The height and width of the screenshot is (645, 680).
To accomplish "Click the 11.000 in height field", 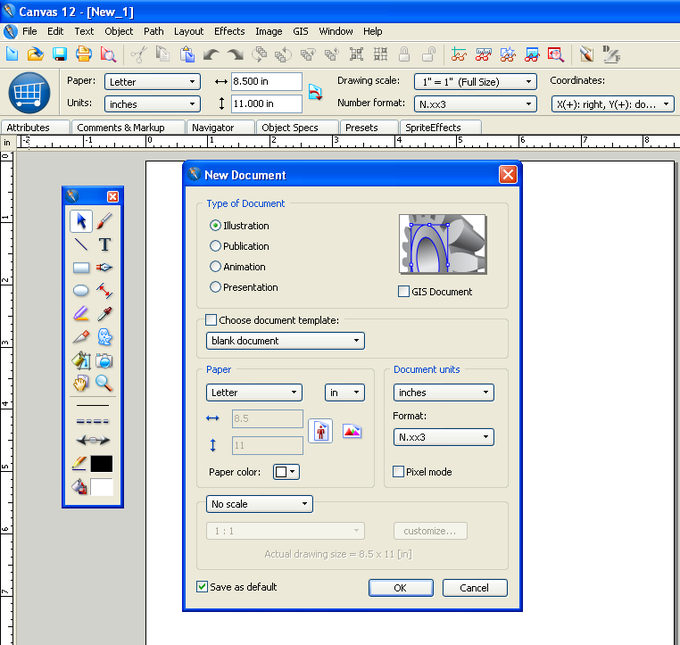I will click(x=267, y=104).
